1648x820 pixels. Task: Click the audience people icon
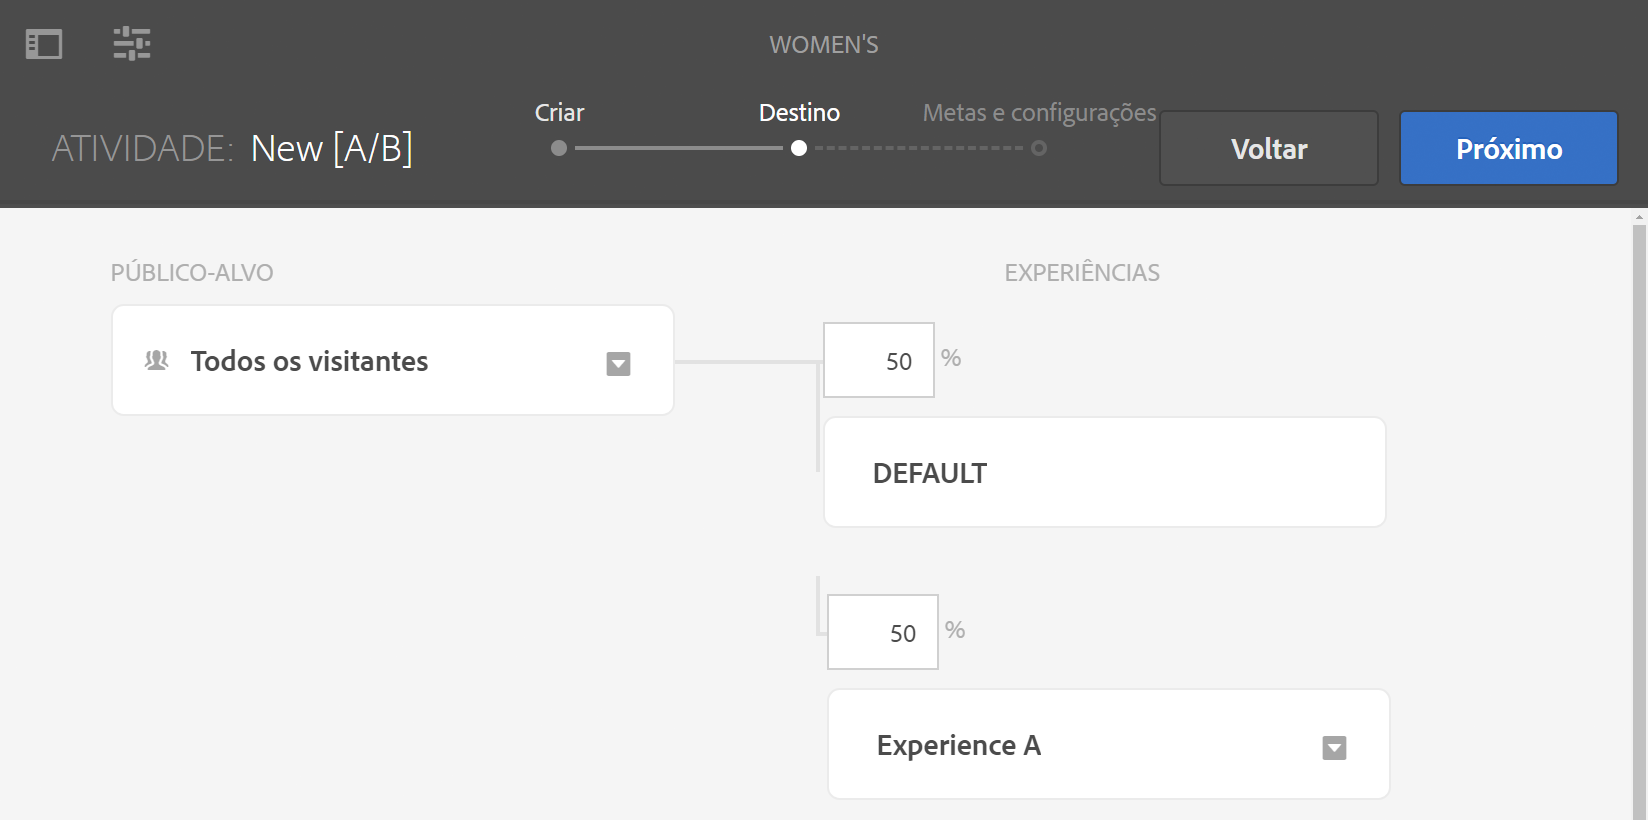[x=157, y=360]
